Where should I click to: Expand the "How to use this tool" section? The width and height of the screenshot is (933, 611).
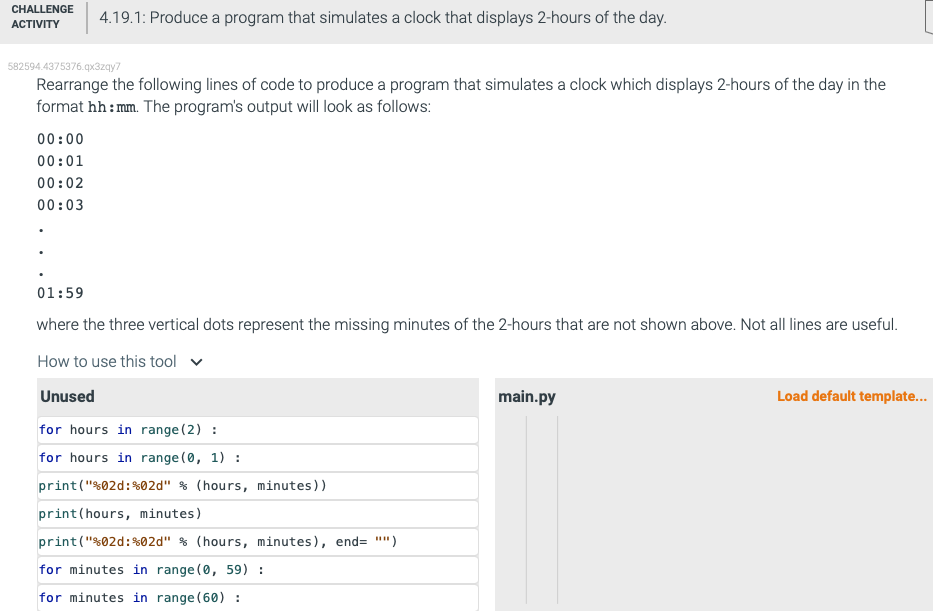[x=106, y=361]
